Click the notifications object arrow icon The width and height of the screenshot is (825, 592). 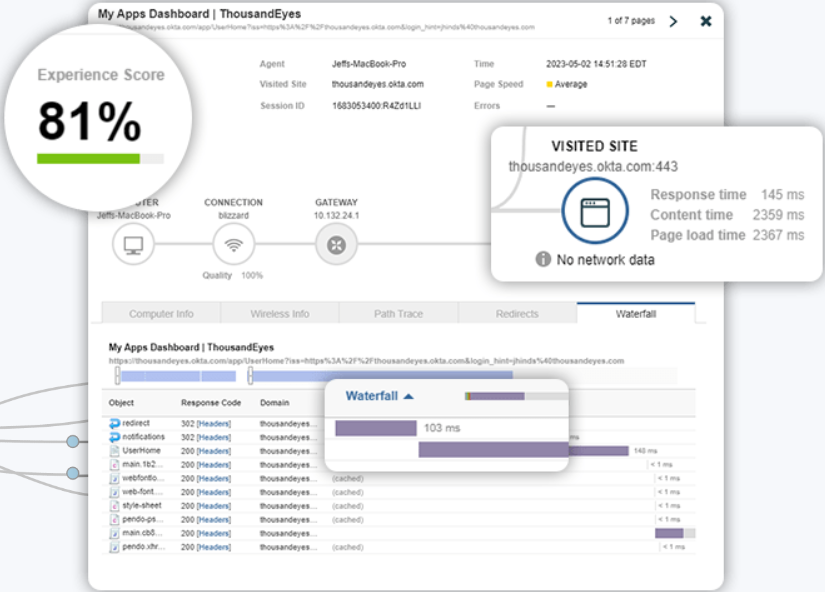[x=114, y=437]
